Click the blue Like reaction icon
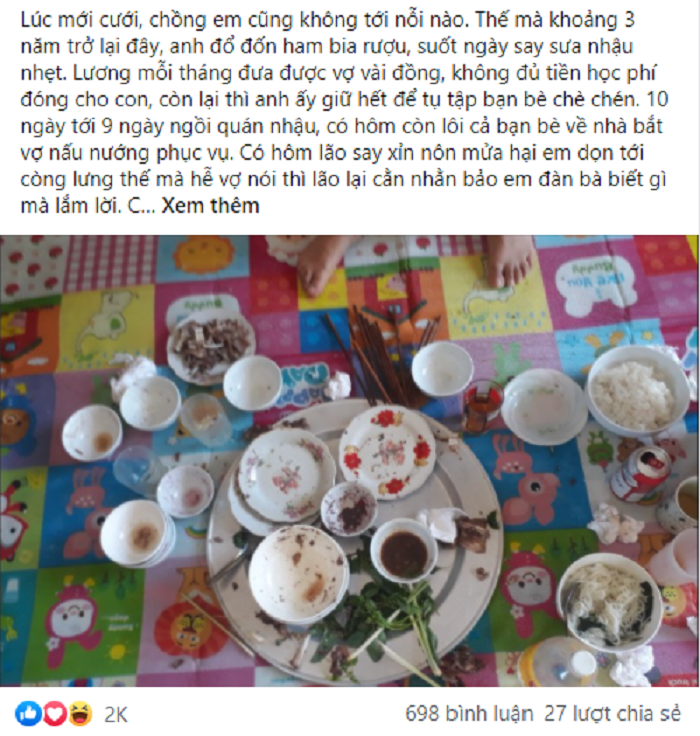 point(29,714)
